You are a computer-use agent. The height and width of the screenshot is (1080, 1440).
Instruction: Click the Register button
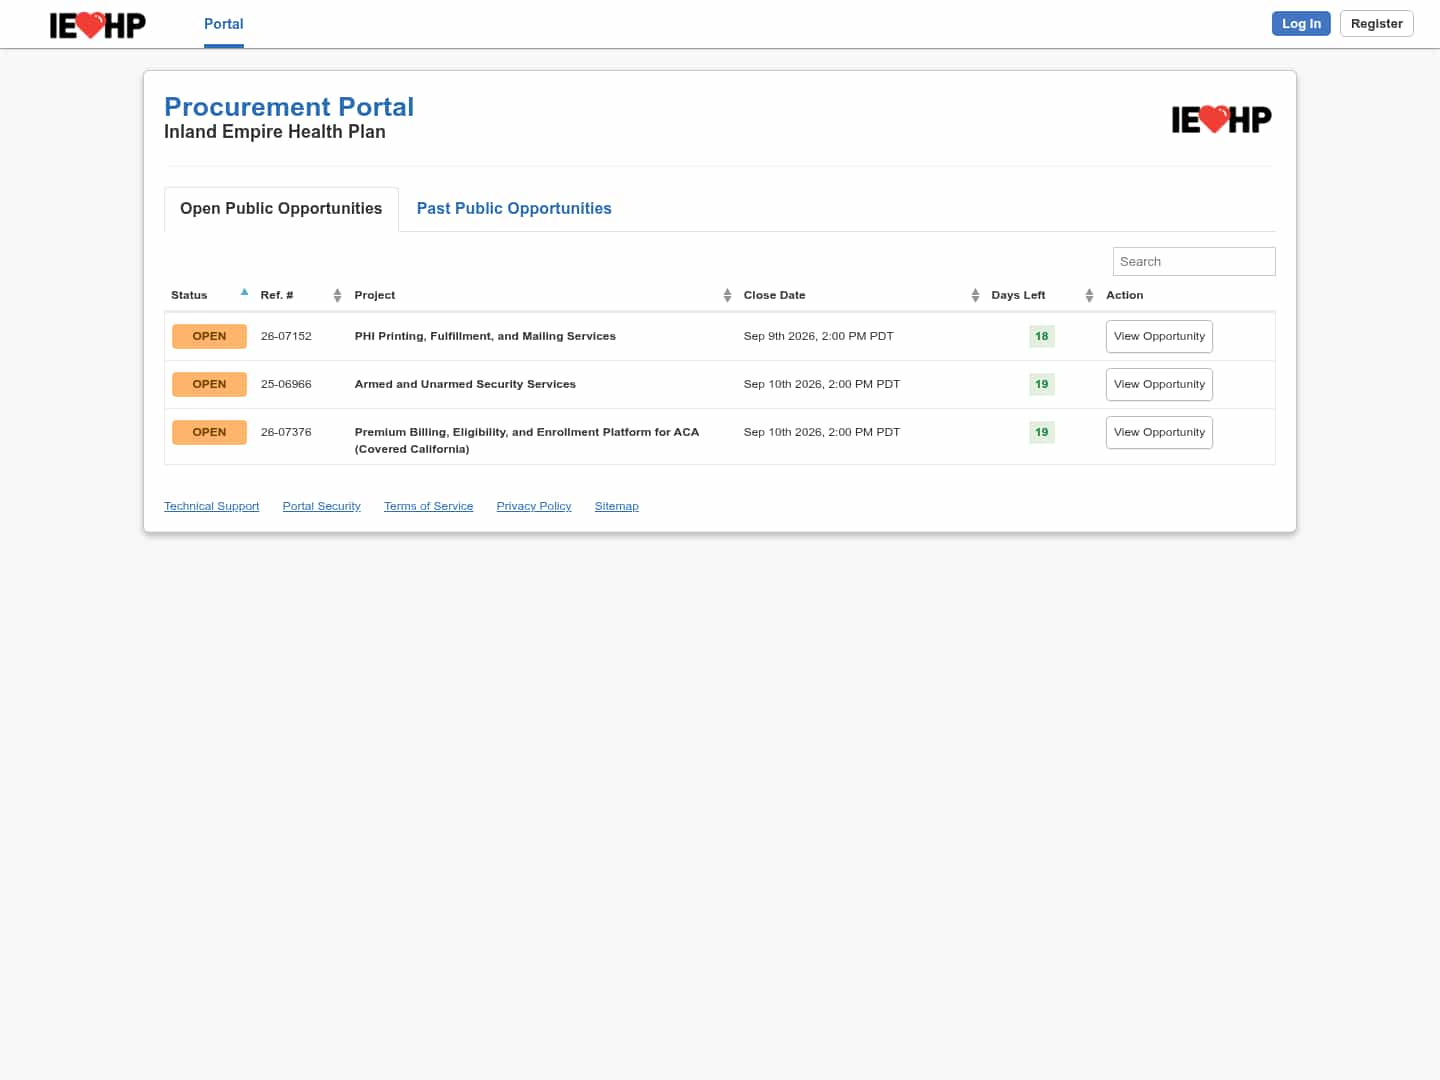[1376, 24]
